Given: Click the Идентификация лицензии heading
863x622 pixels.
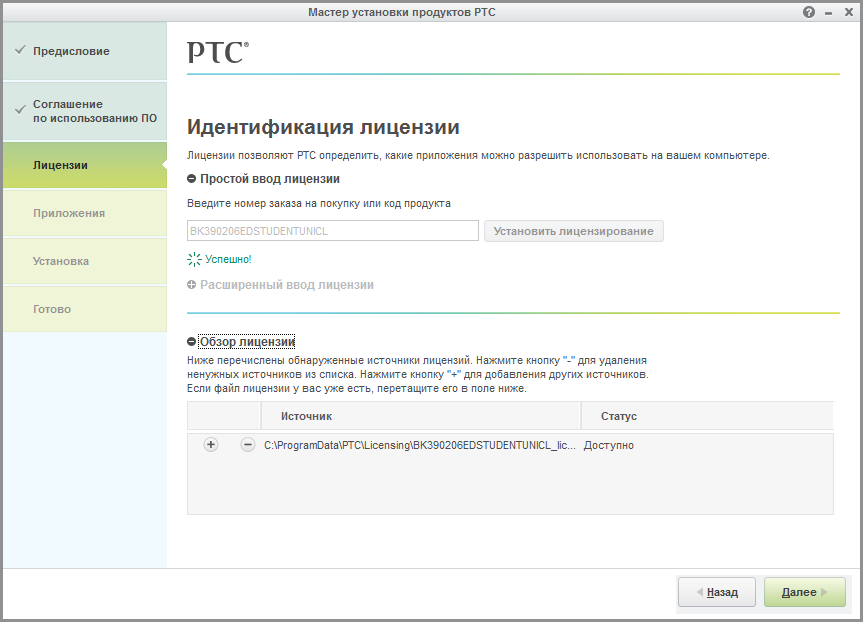Looking at the screenshot, I should [x=323, y=127].
